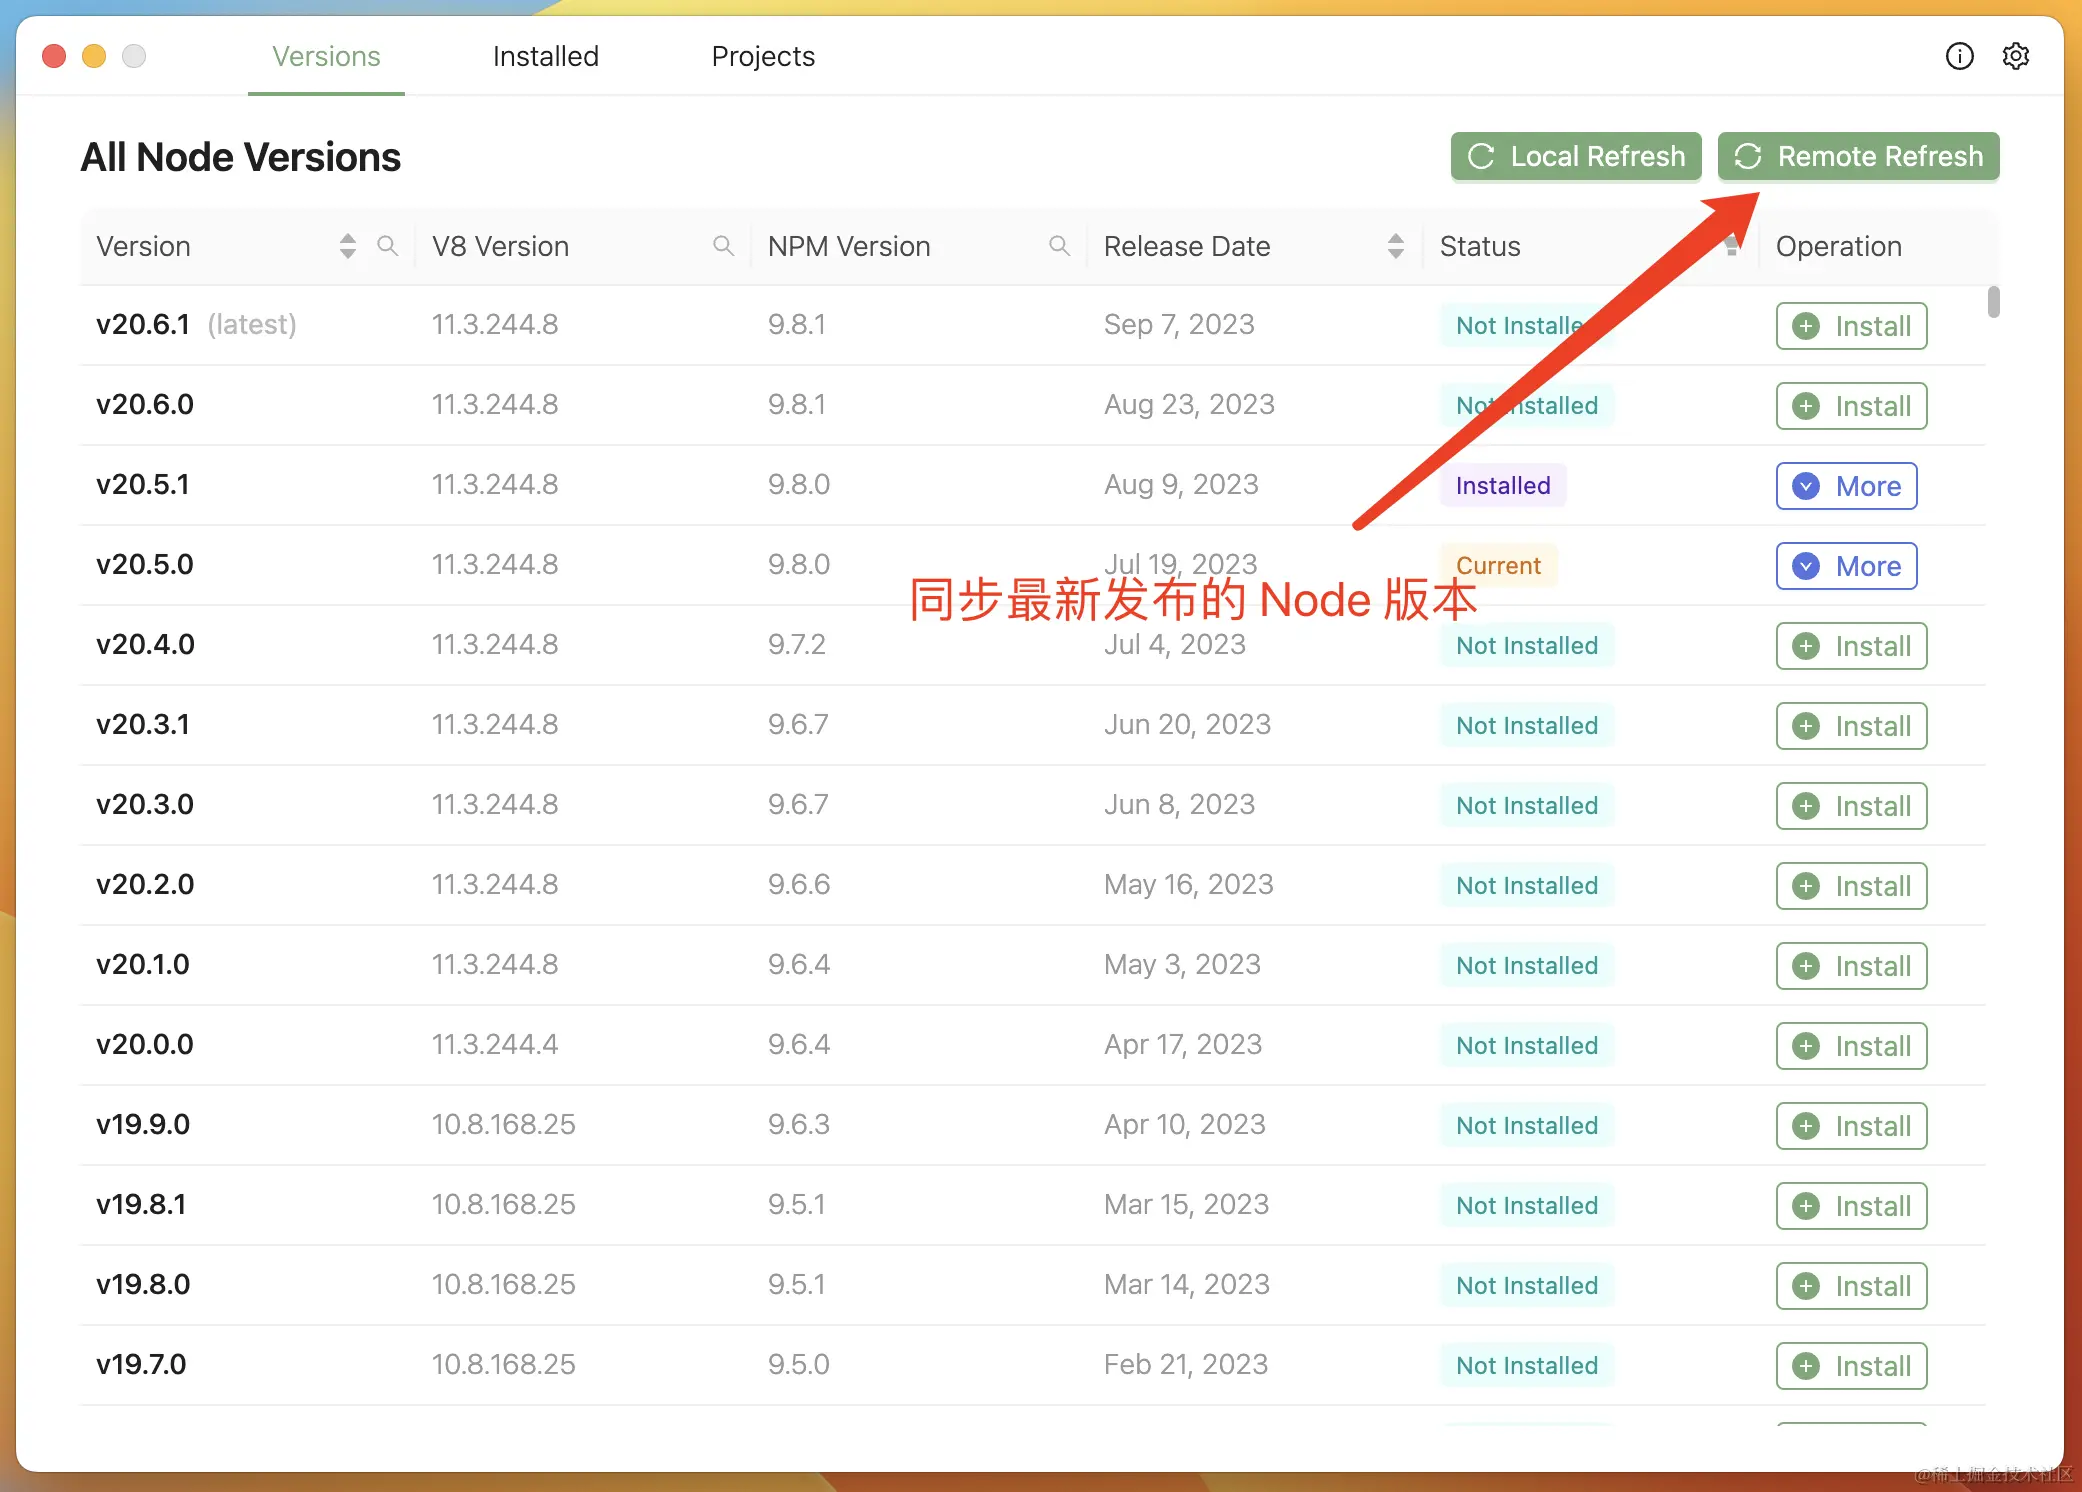Toggle sort arrows on Version column
This screenshot has height=1492, width=2082.
click(x=347, y=246)
